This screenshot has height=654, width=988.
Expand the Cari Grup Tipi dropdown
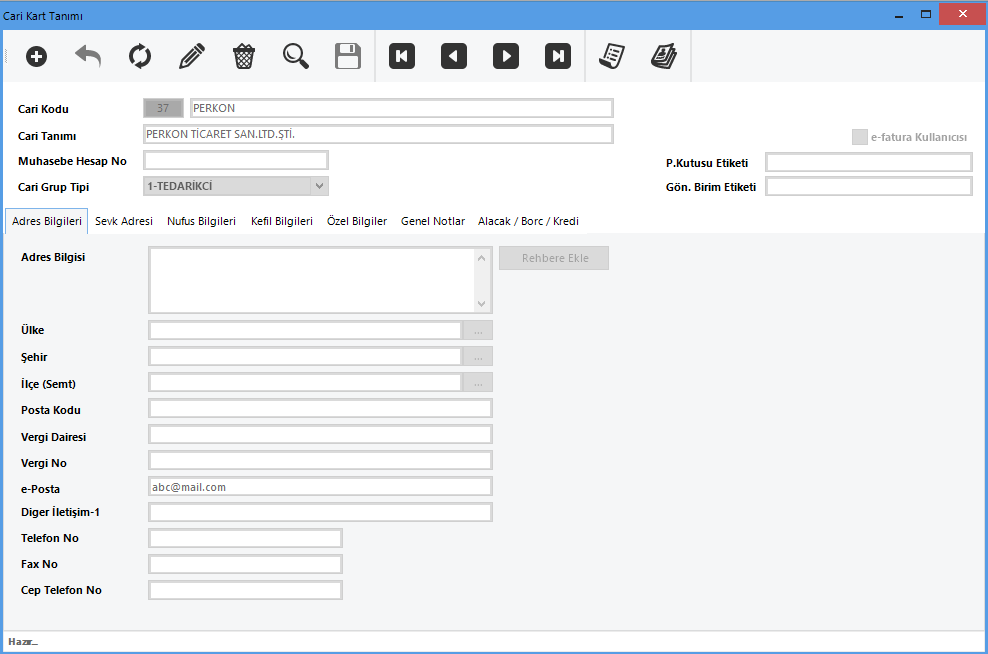click(319, 185)
